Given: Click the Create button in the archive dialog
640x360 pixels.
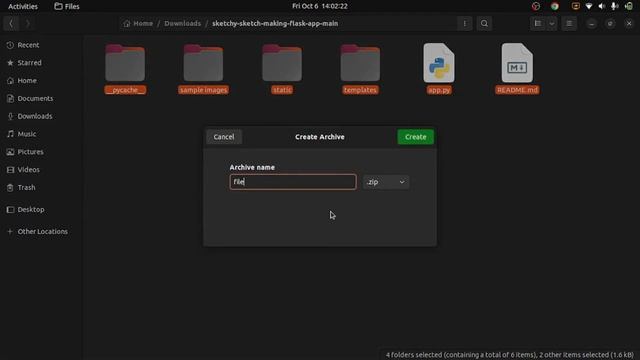Looking at the screenshot, I should coord(416,137).
